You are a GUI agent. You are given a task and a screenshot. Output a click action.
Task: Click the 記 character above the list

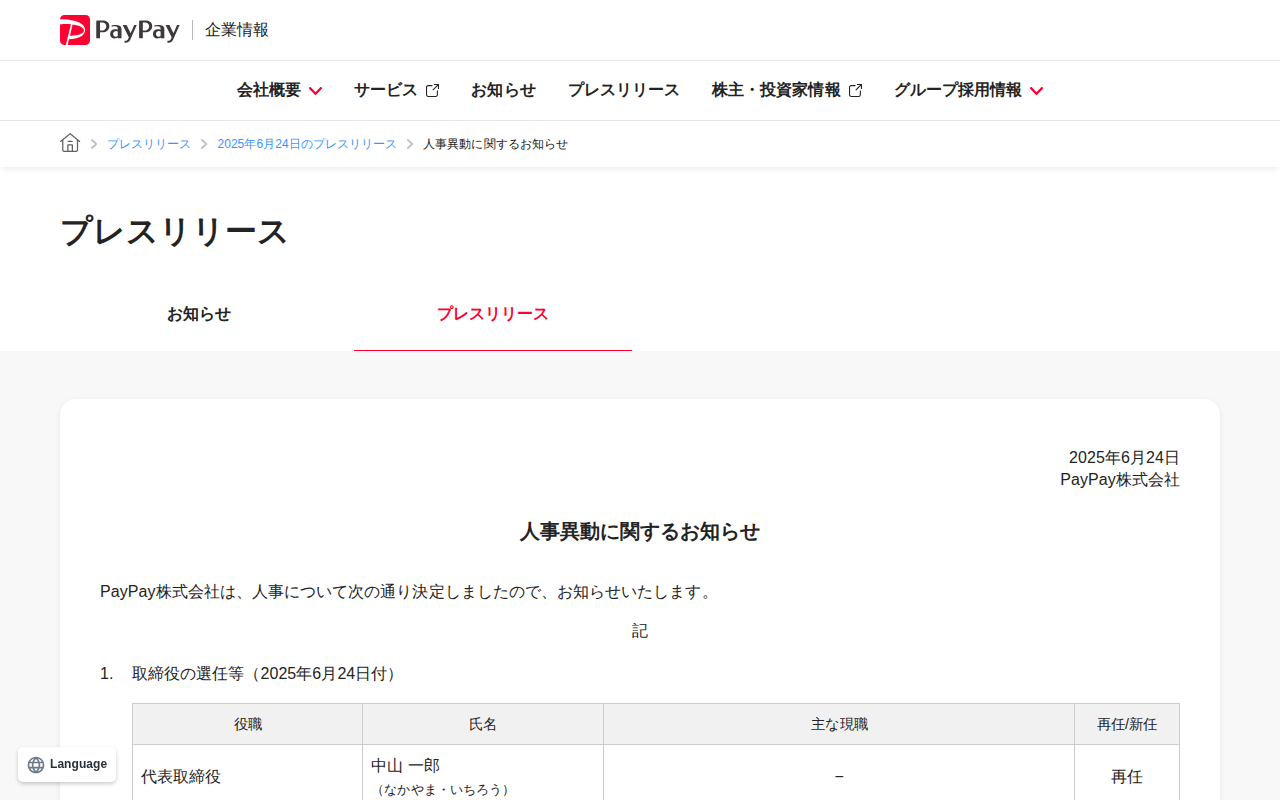[640, 631]
